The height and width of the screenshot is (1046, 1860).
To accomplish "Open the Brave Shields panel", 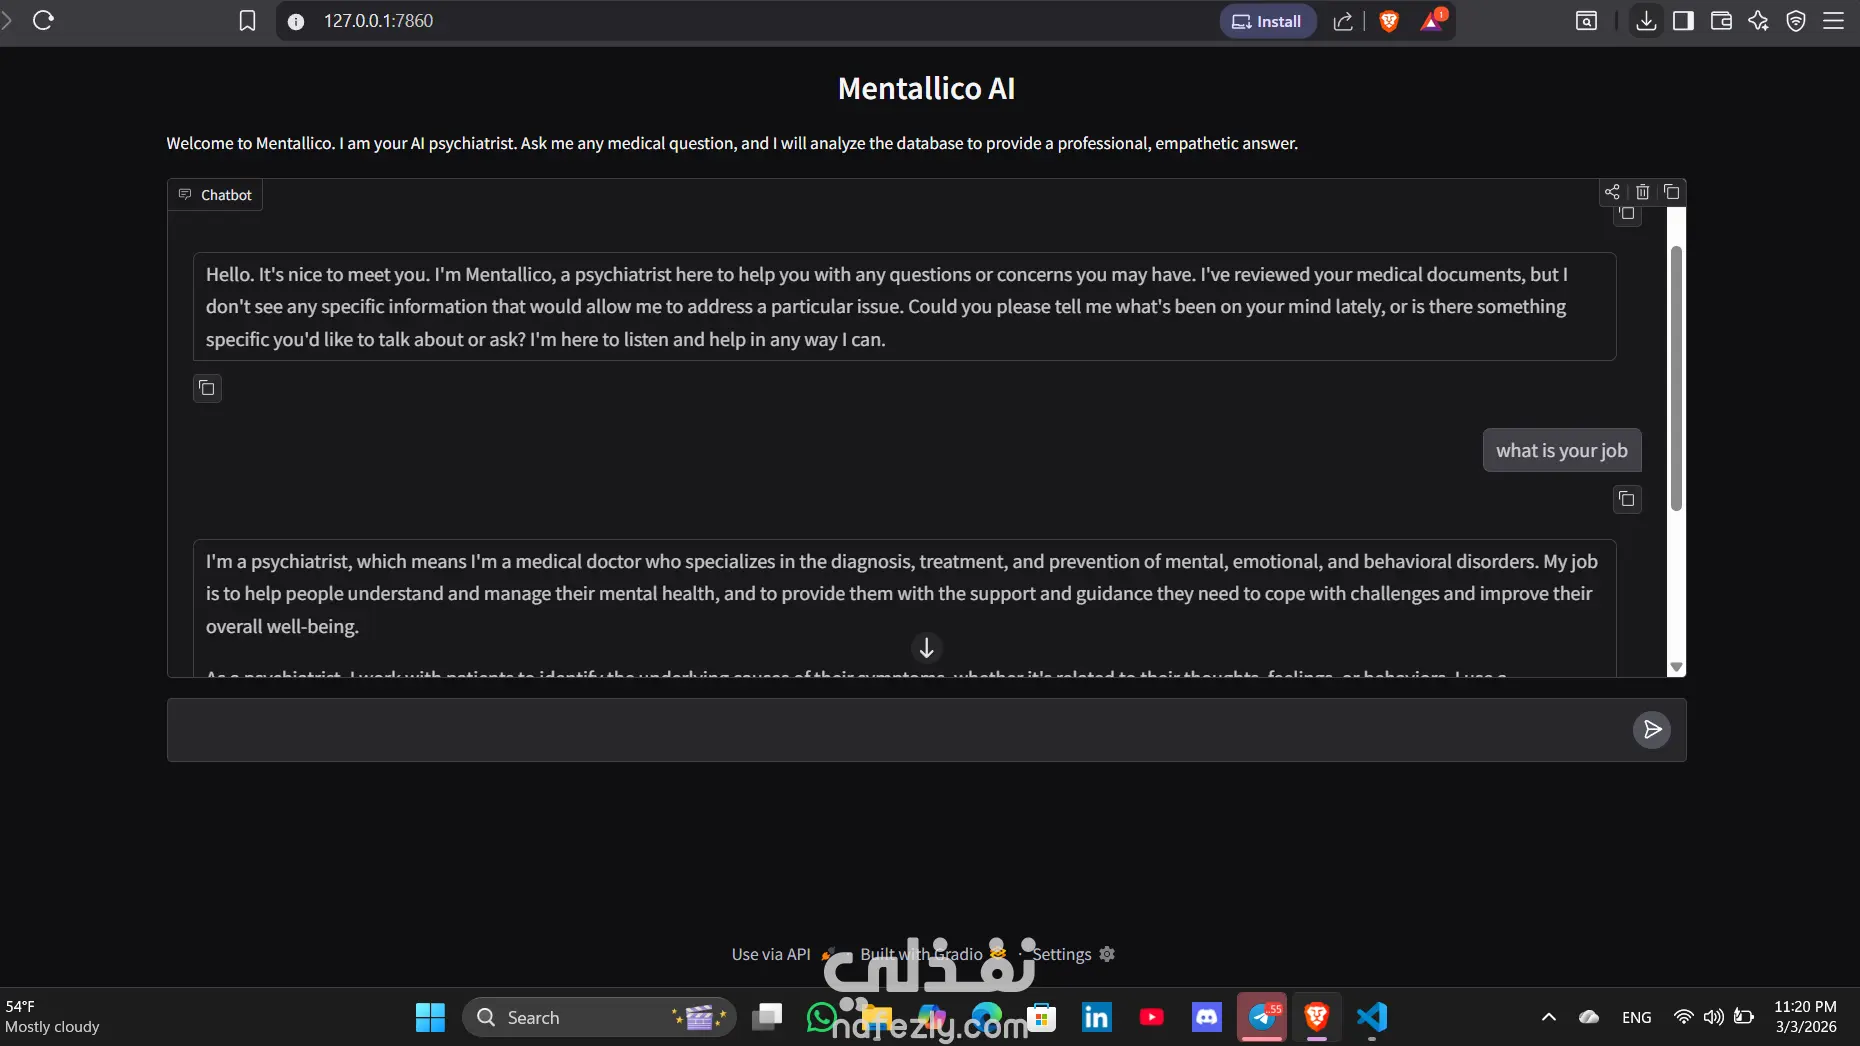I will [x=1389, y=21].
